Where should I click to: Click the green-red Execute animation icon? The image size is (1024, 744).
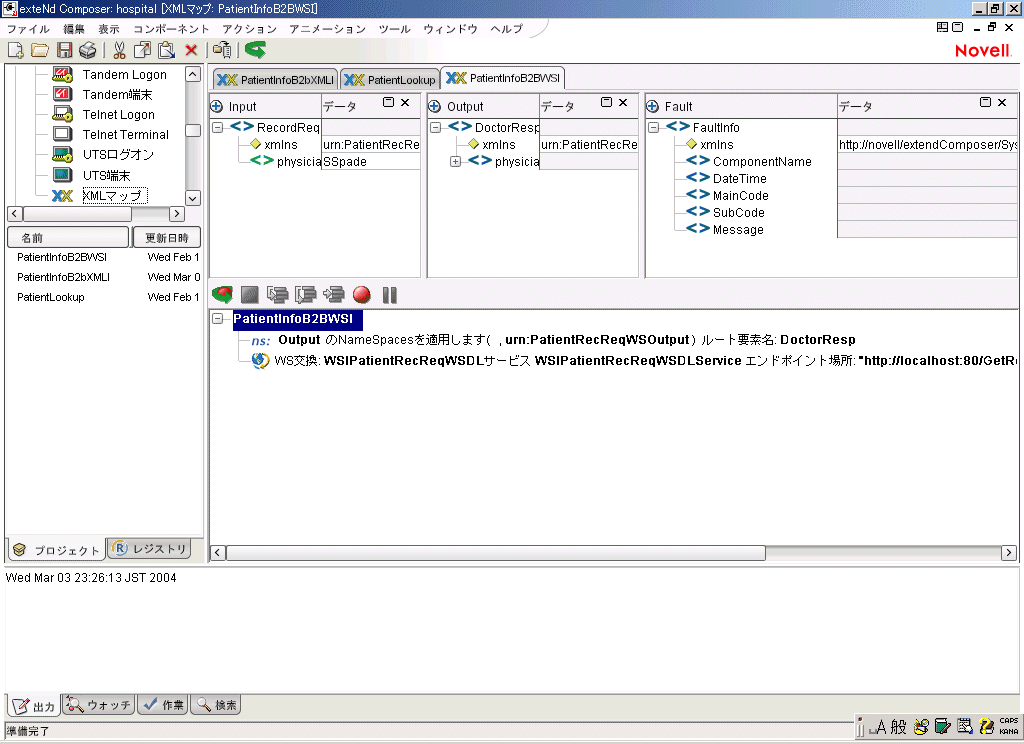[223, 295]
